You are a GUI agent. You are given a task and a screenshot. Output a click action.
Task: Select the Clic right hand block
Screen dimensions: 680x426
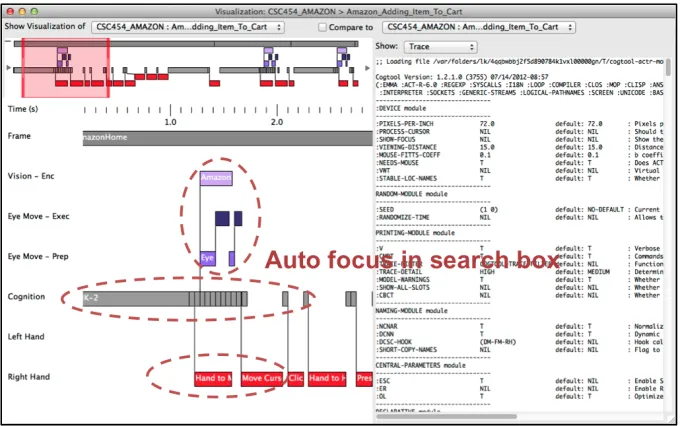[x=296, y=379]
